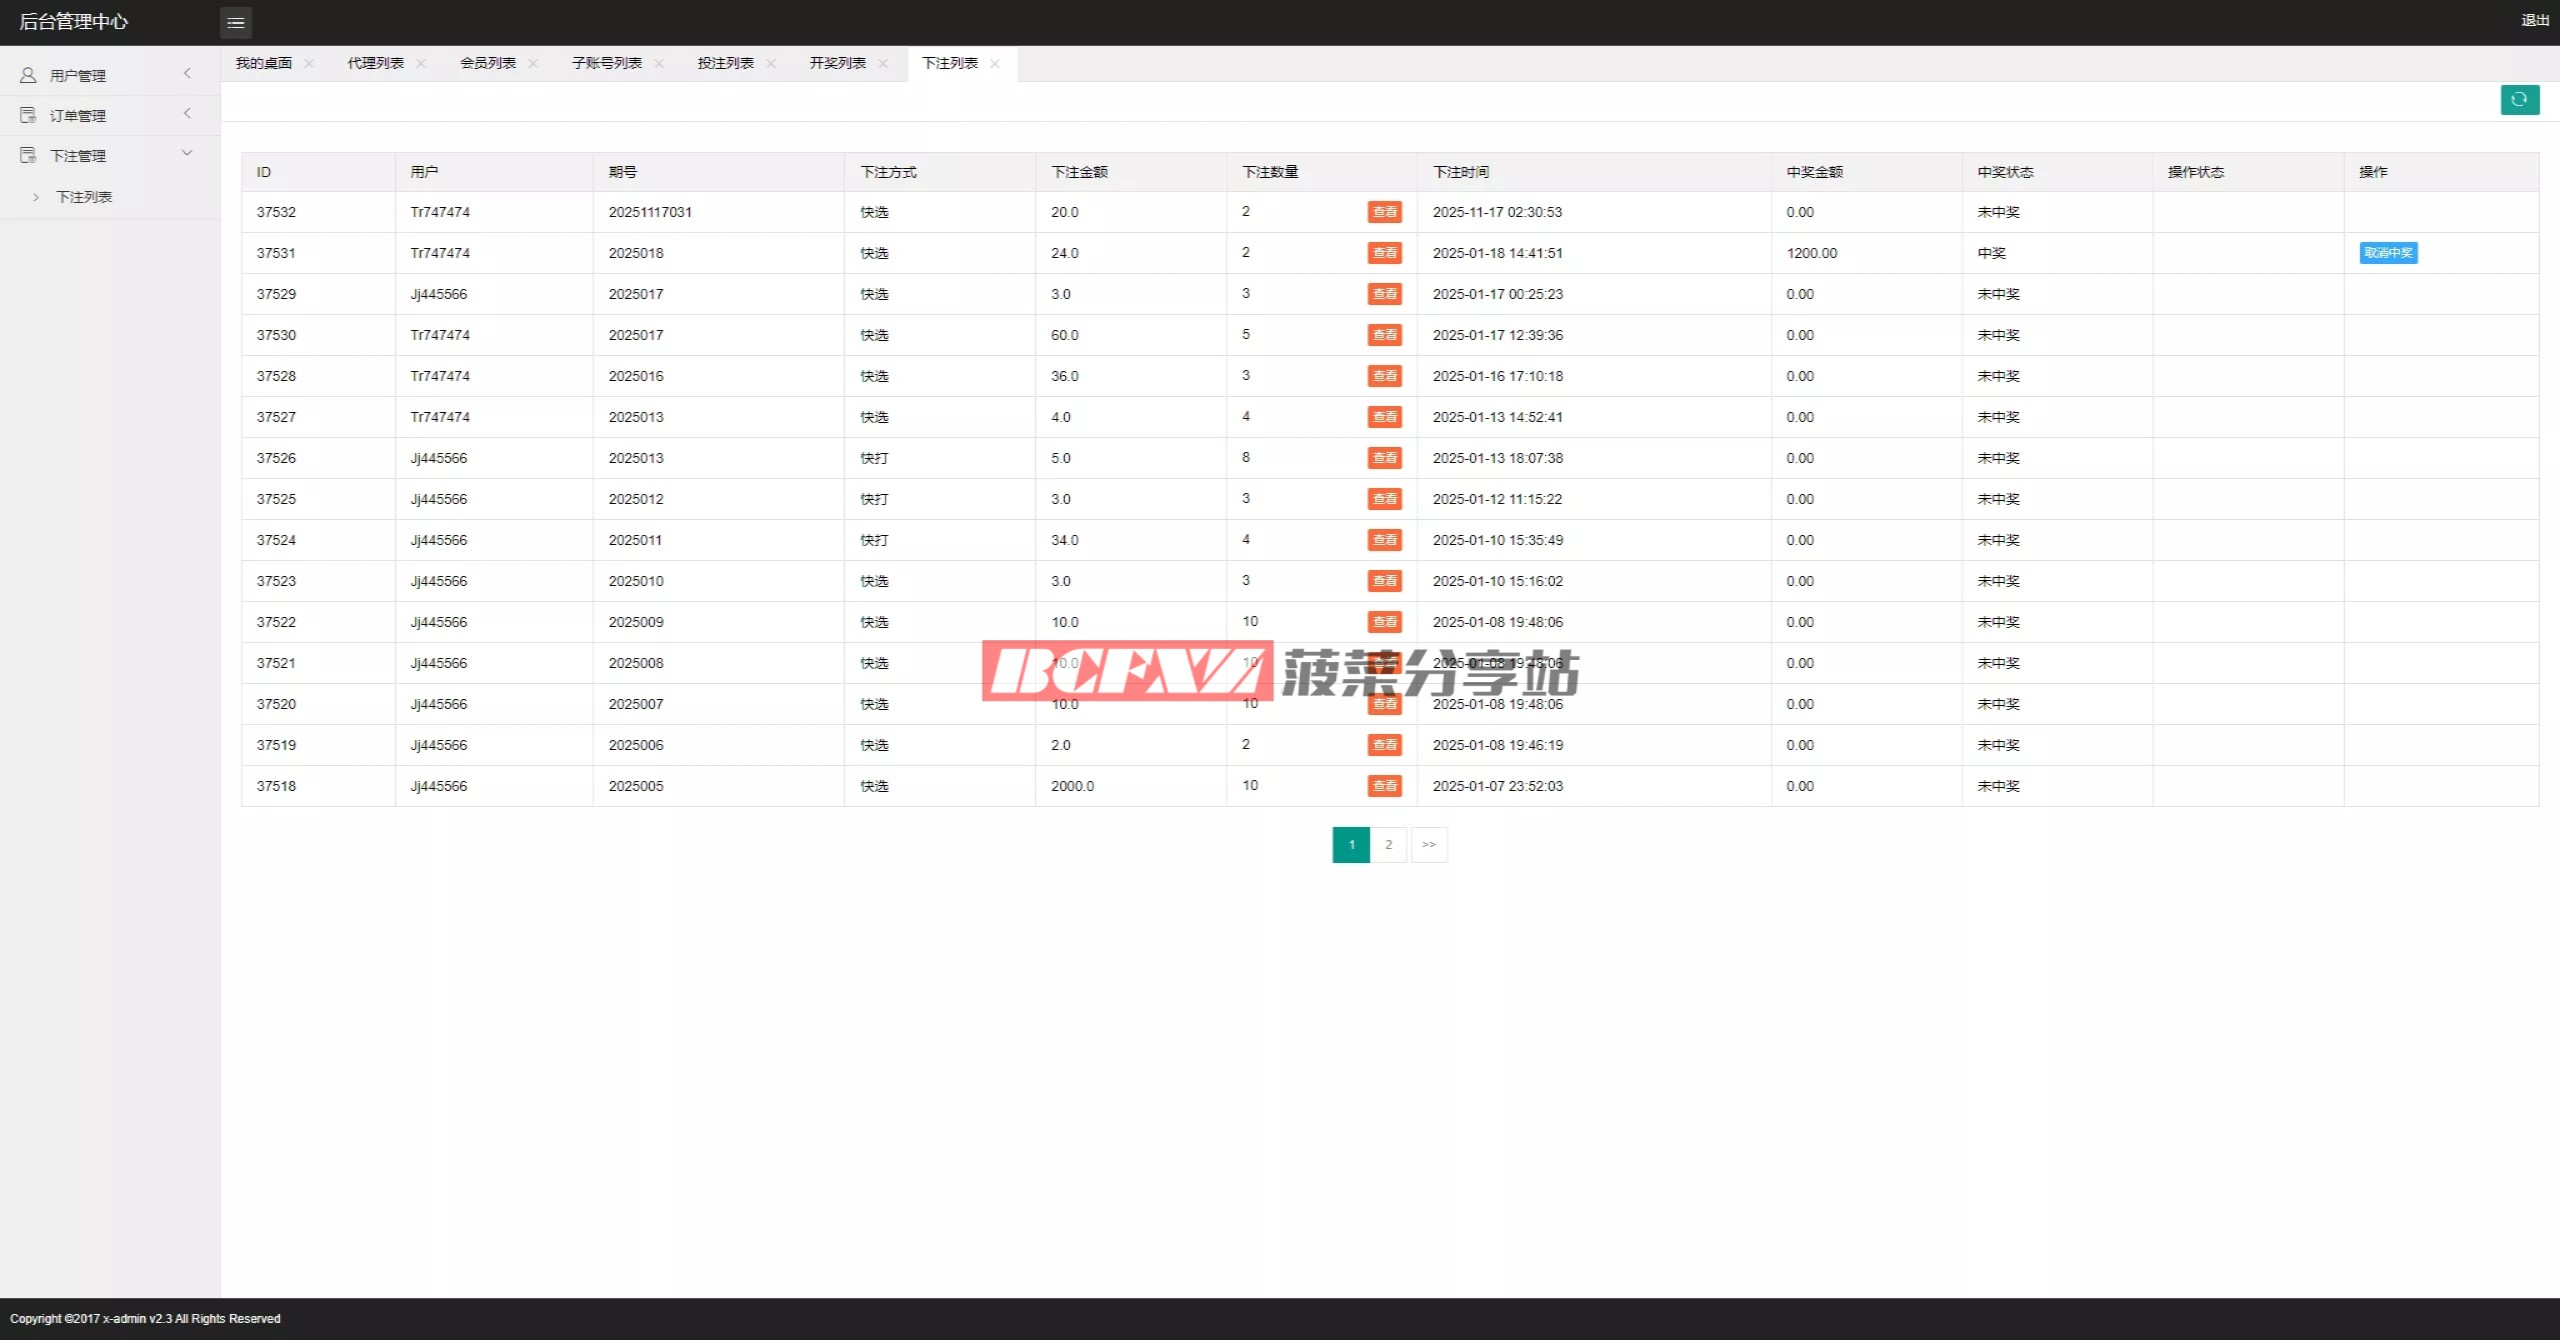Switch to the 子账号列表 tab
Image resolution: width=2560 pixels, height=1340 pixels.
click(607, 63)
